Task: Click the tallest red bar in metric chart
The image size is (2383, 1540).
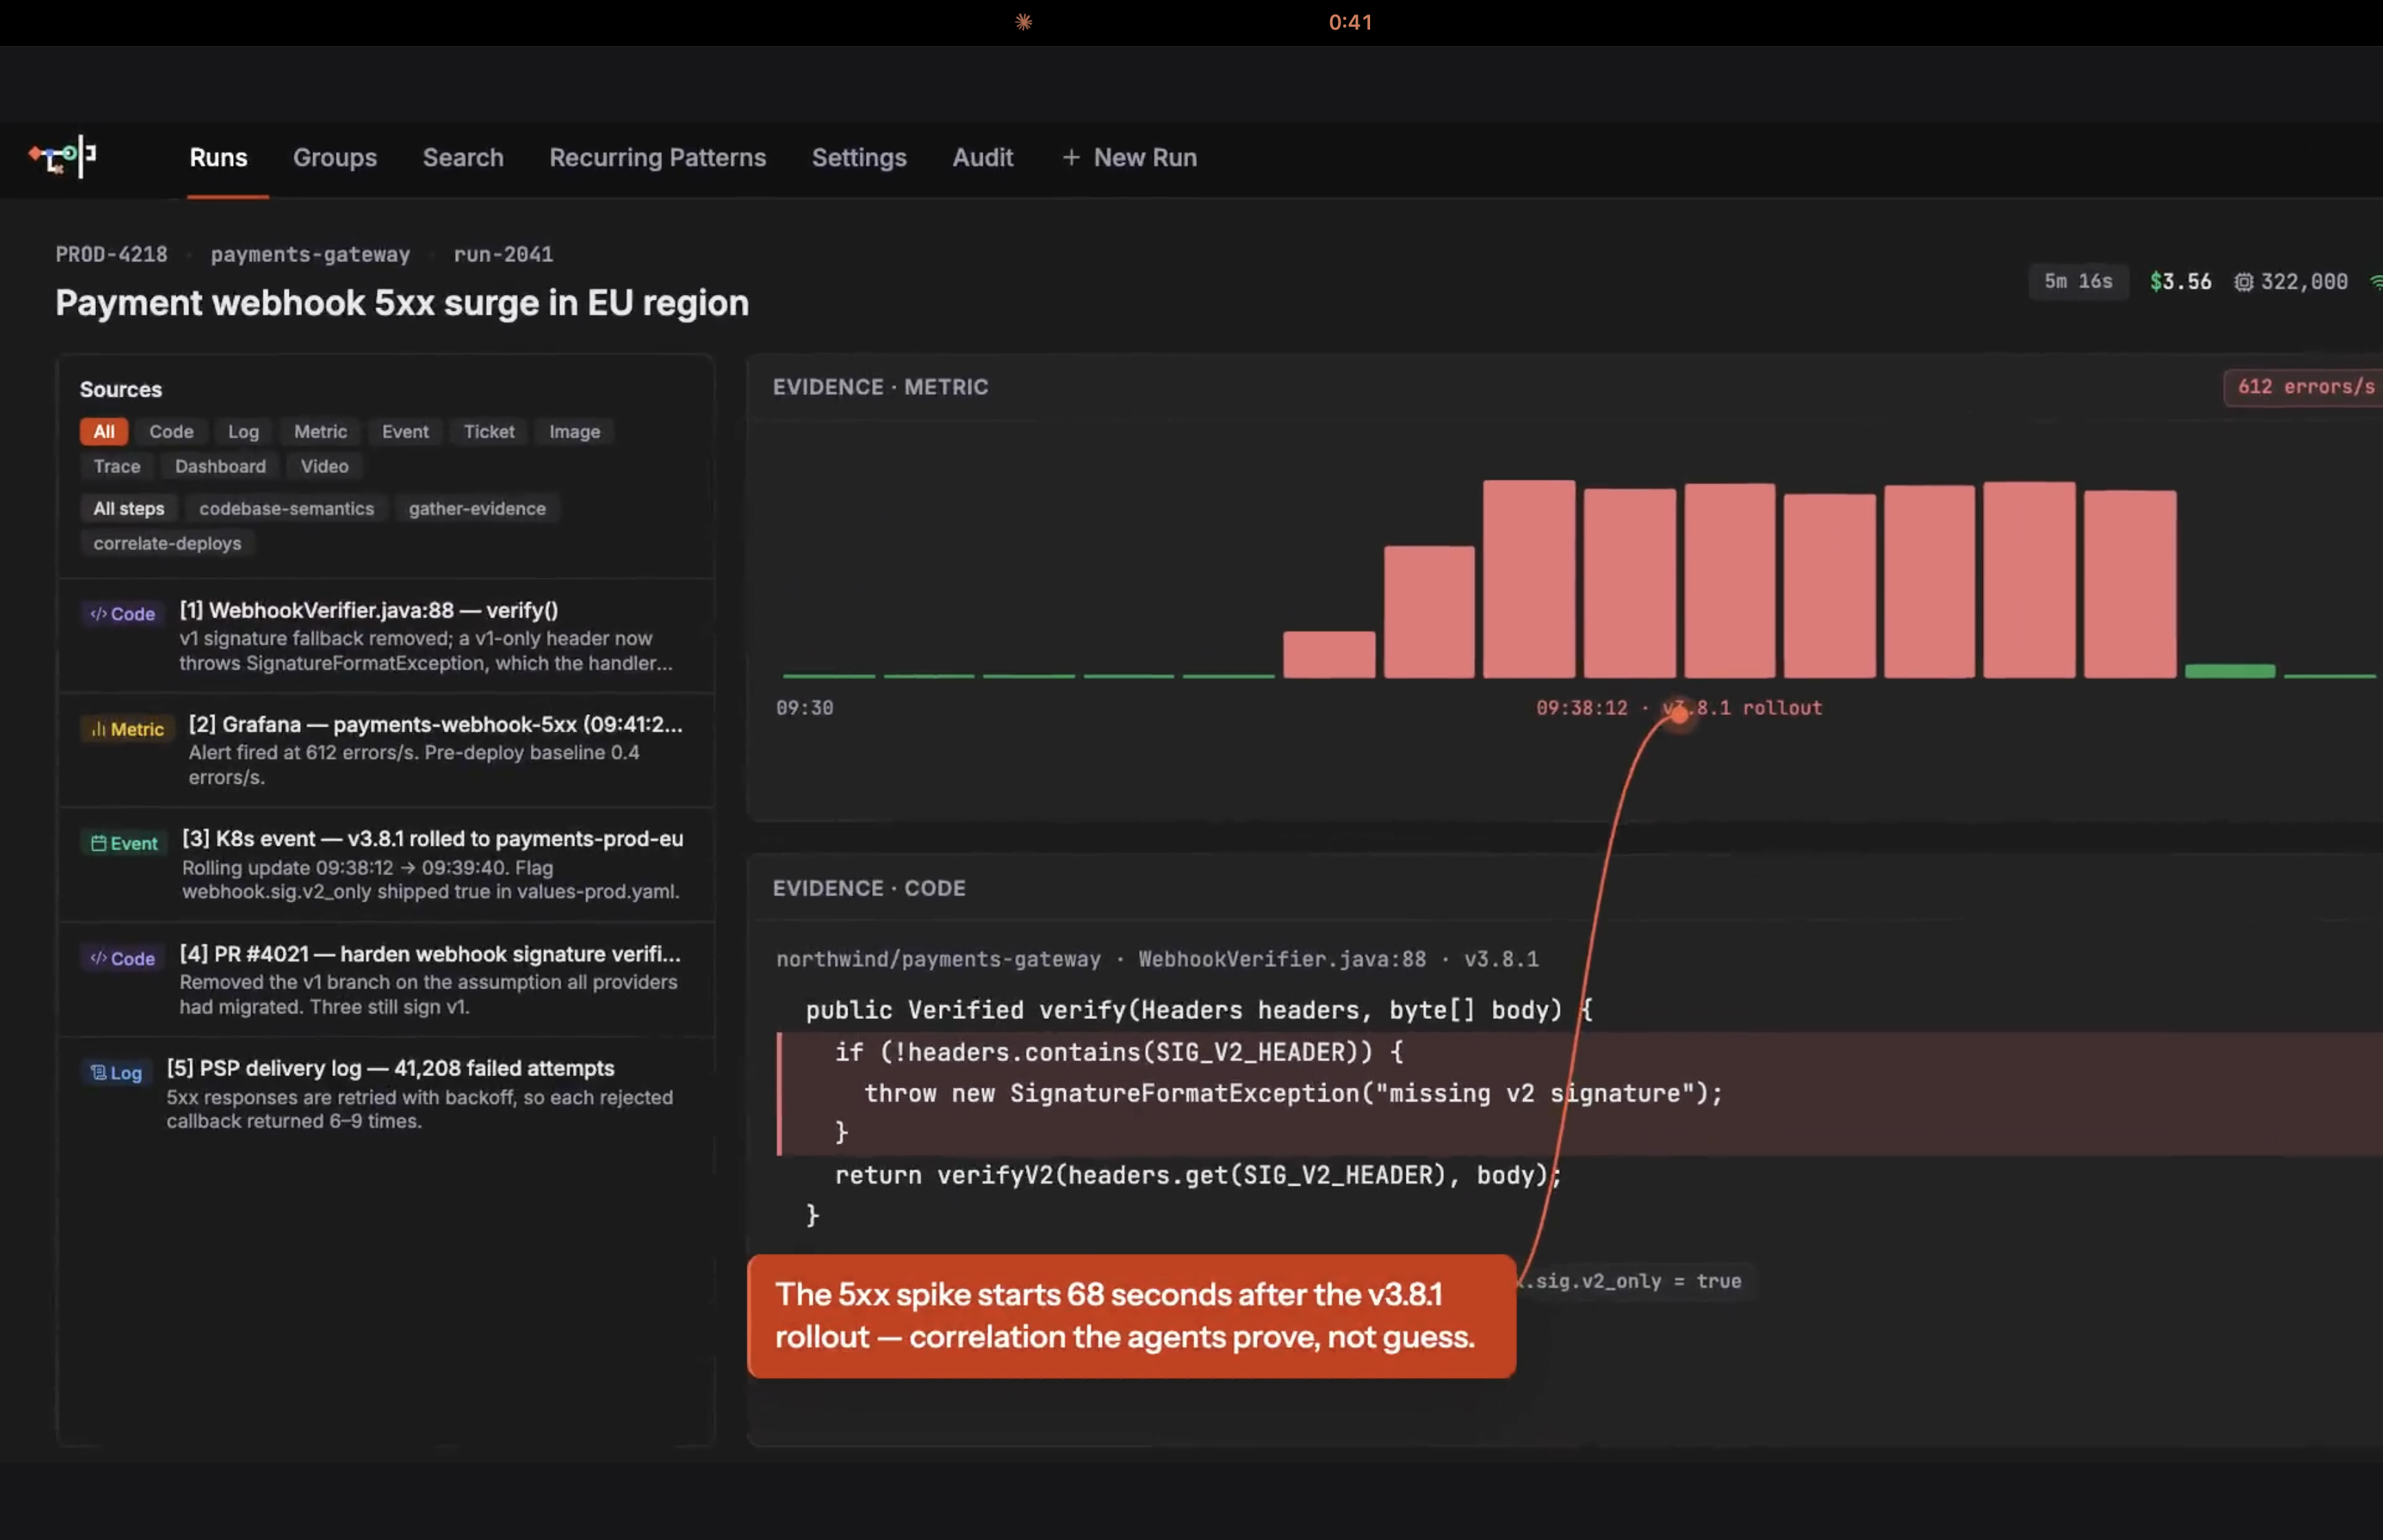Action: pyautogui.click(x=1529, y=579)
